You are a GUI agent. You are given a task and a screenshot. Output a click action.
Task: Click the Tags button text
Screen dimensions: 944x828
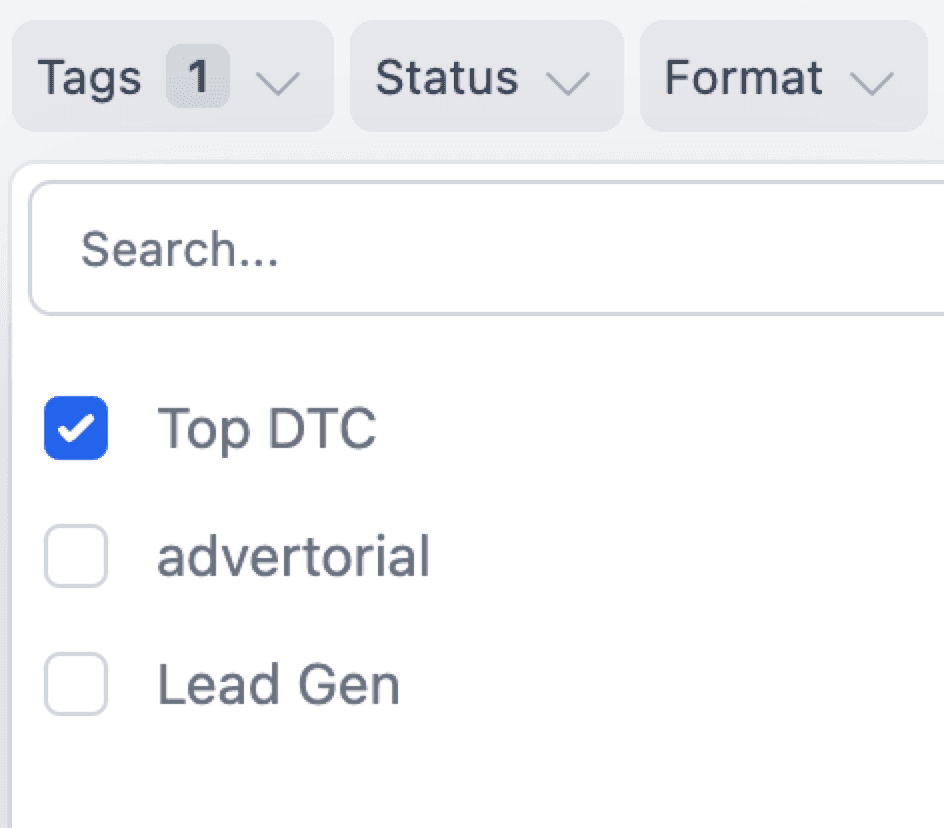[89, 78]
